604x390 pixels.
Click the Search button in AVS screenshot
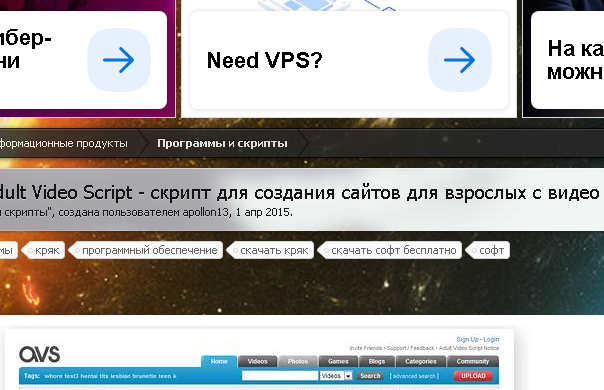[370, 376]
